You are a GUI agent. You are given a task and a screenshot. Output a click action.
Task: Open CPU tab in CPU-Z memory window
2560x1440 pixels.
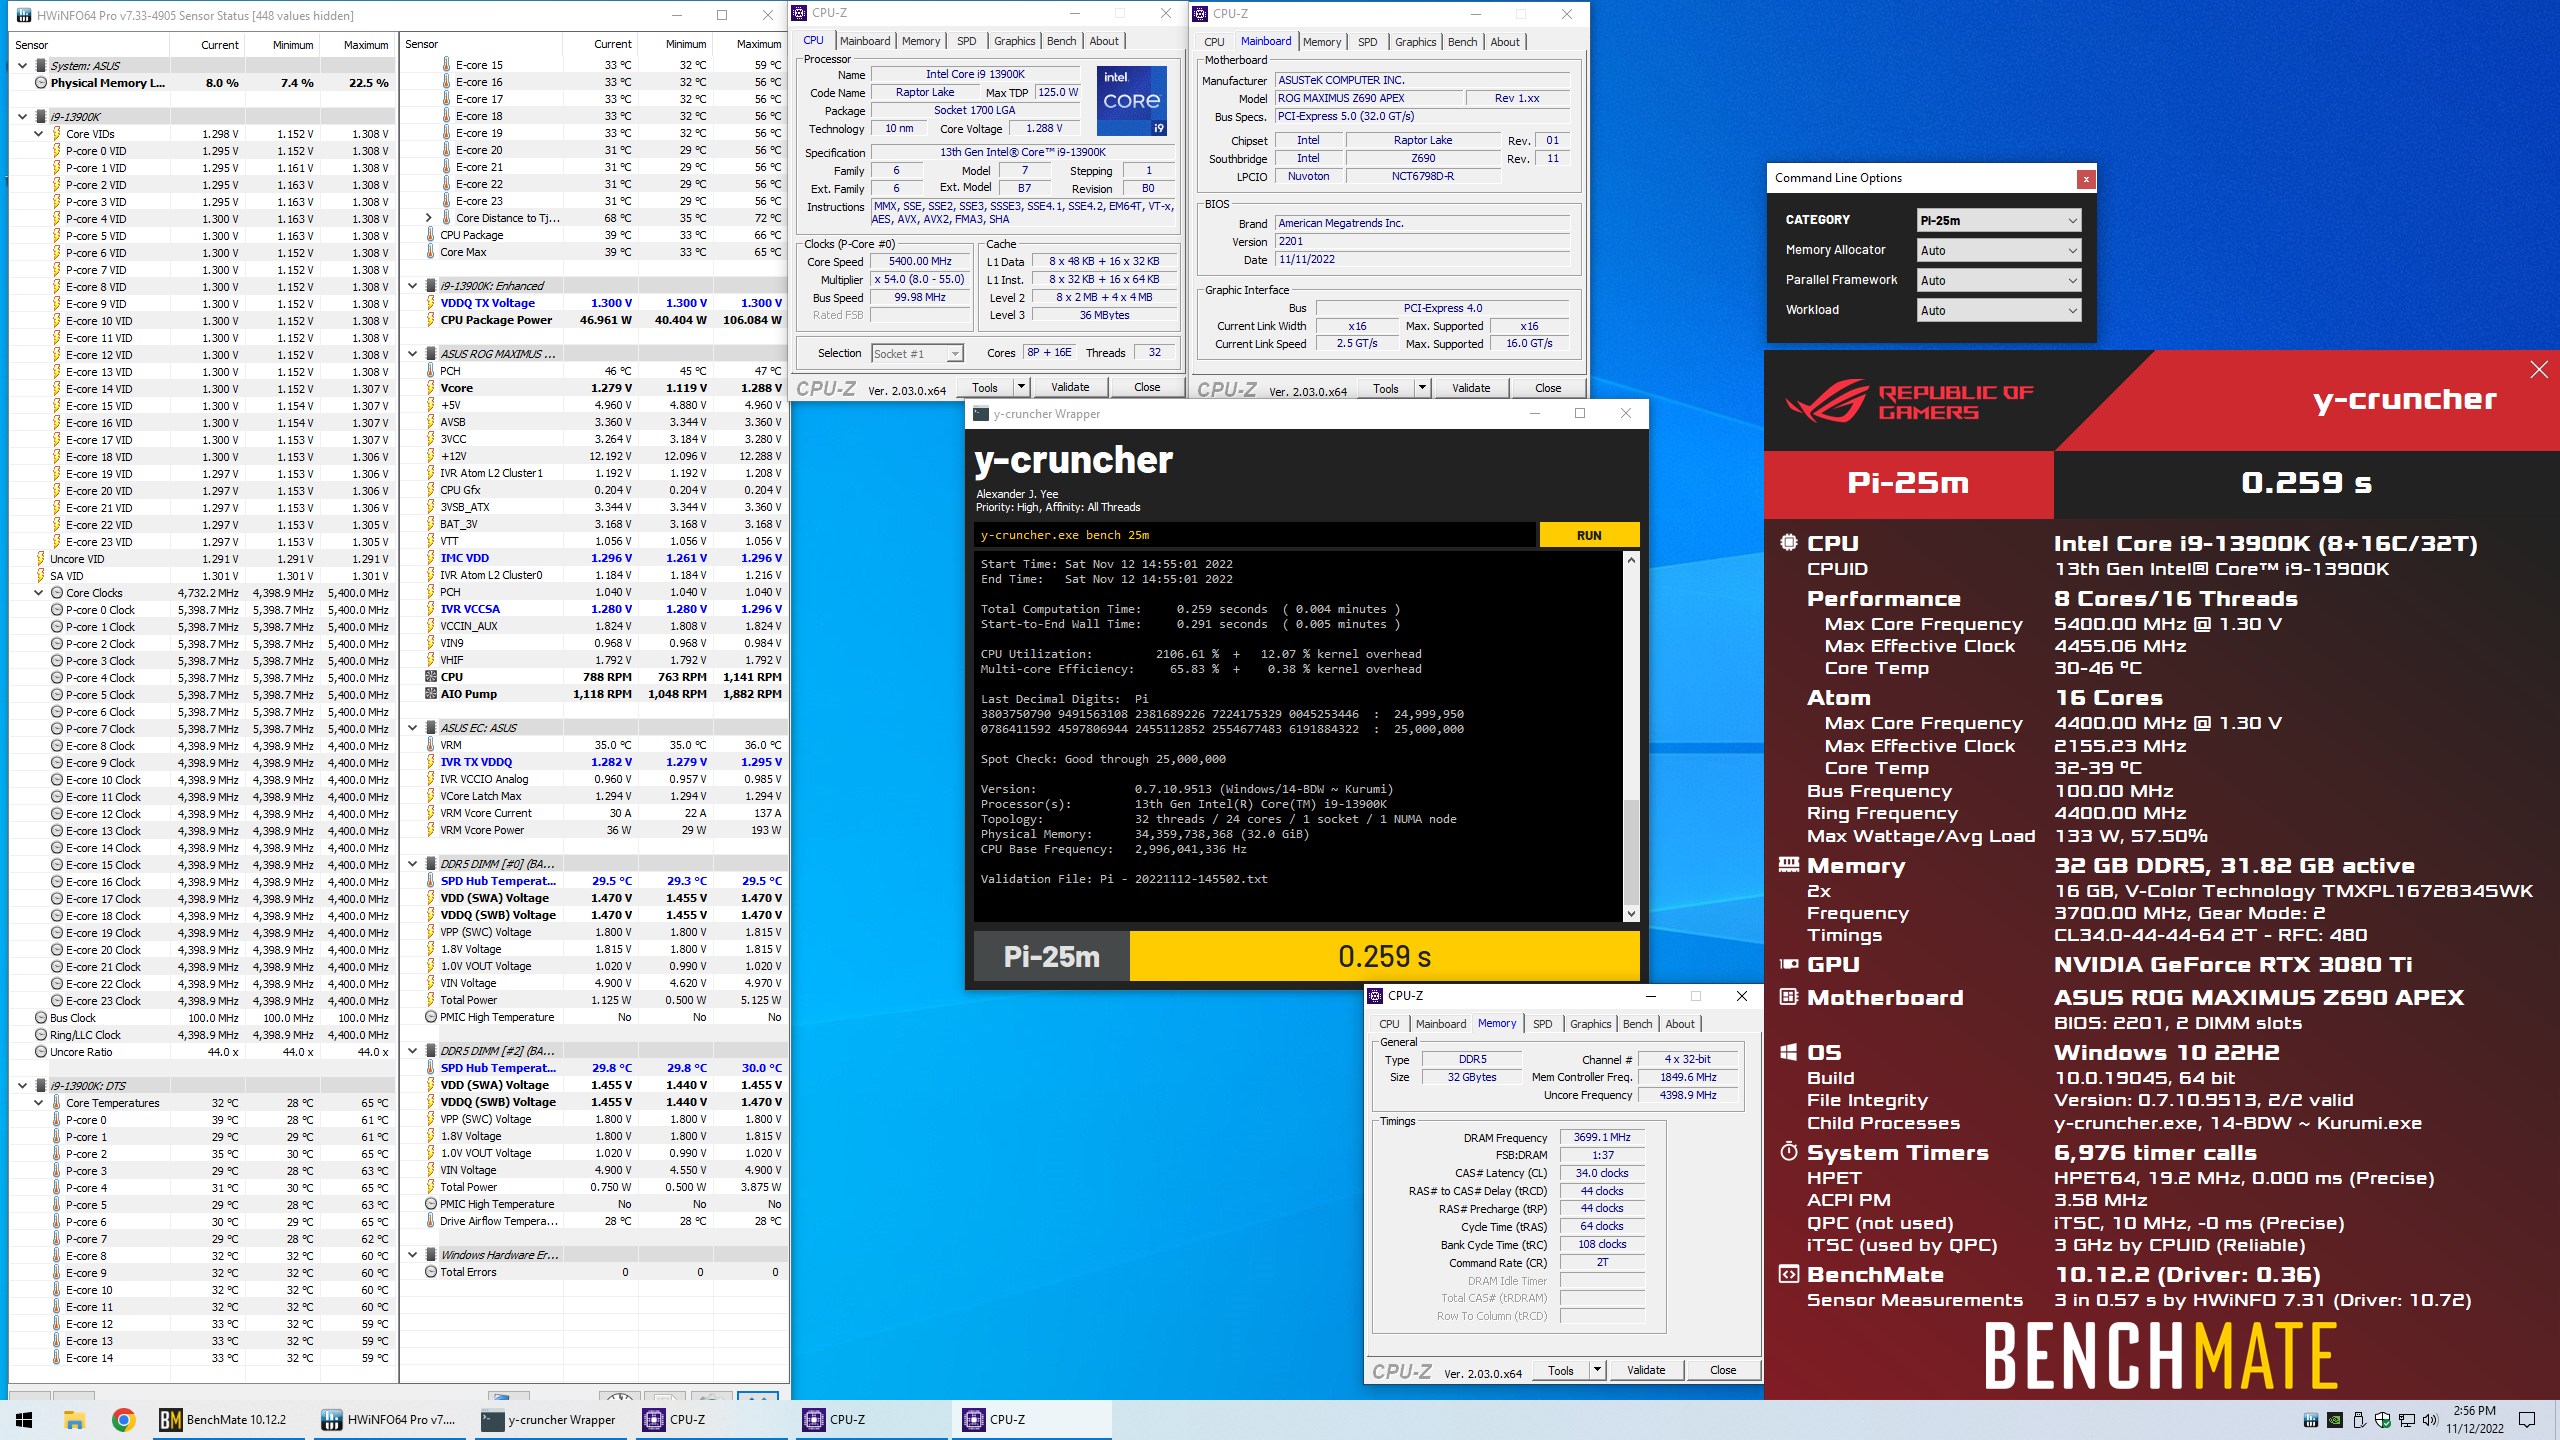1390,1024
